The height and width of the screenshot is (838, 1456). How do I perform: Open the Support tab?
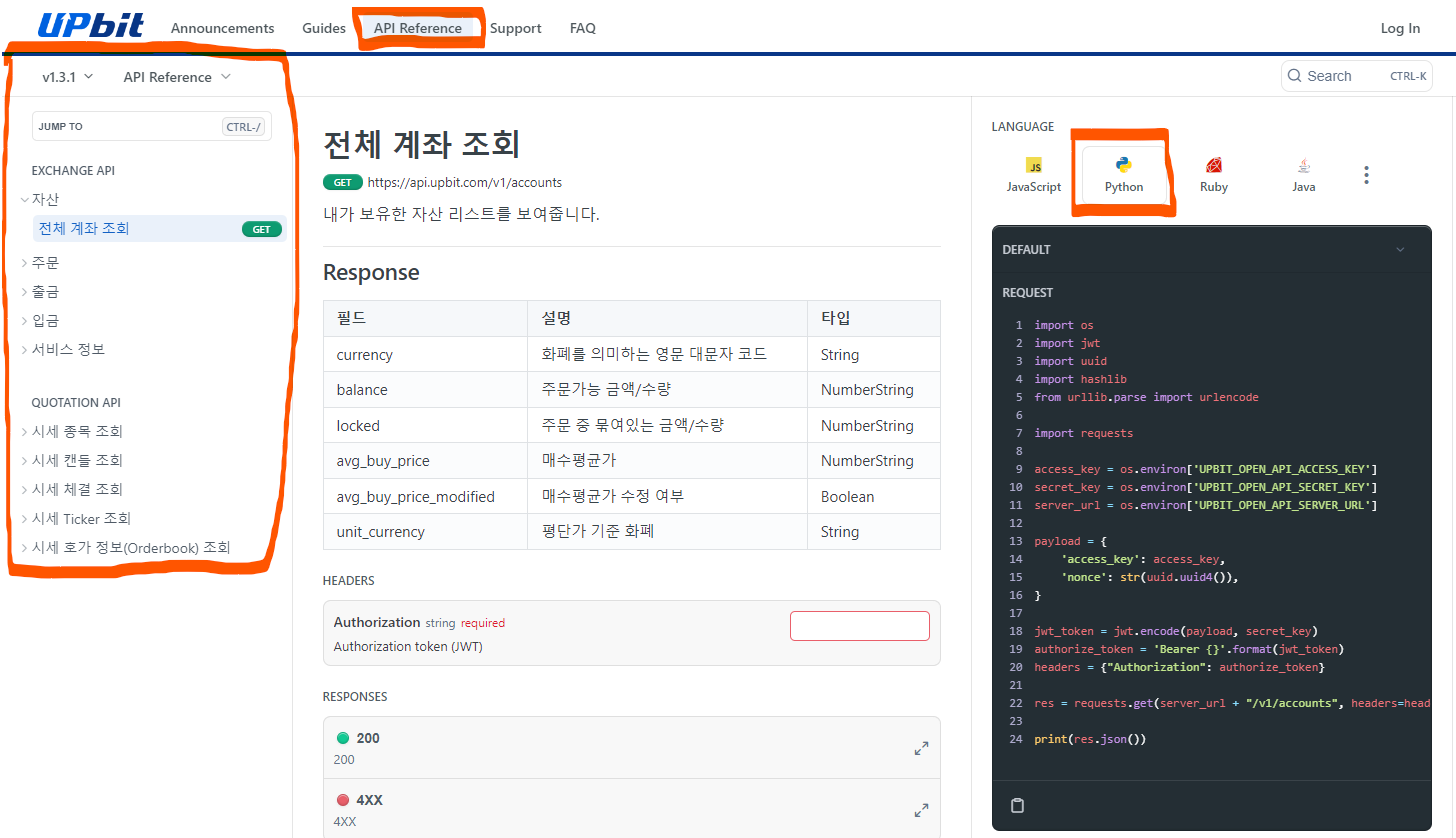(516, 28)
